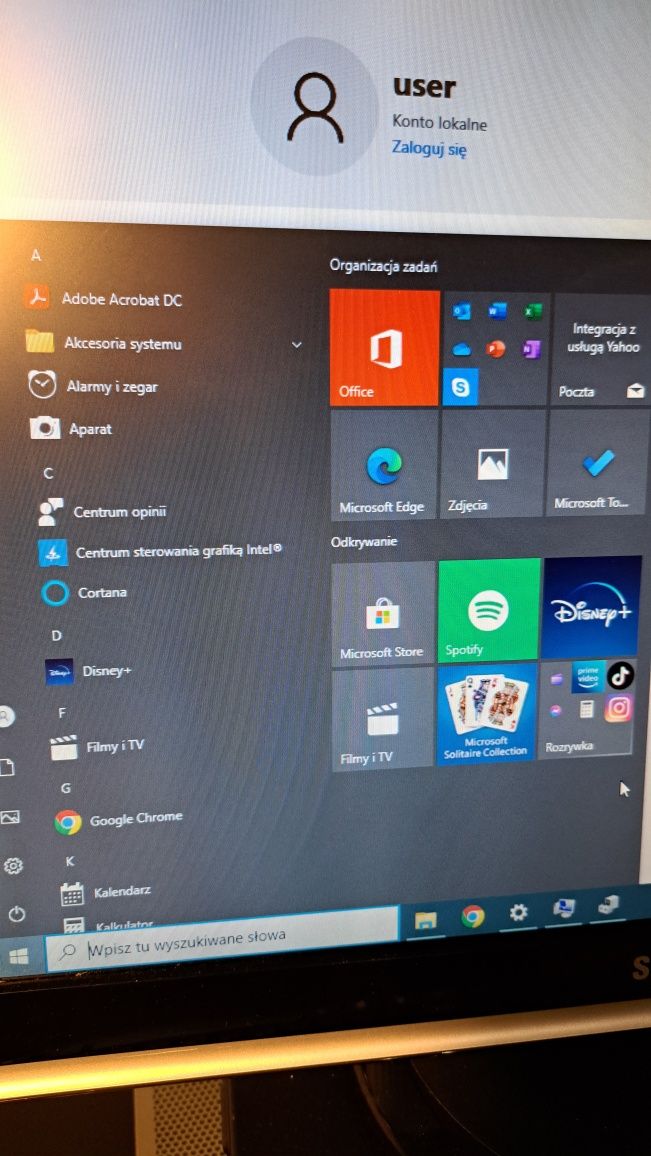
Task: Open the Zdjęcia photos tile
Action: point(493,463)
